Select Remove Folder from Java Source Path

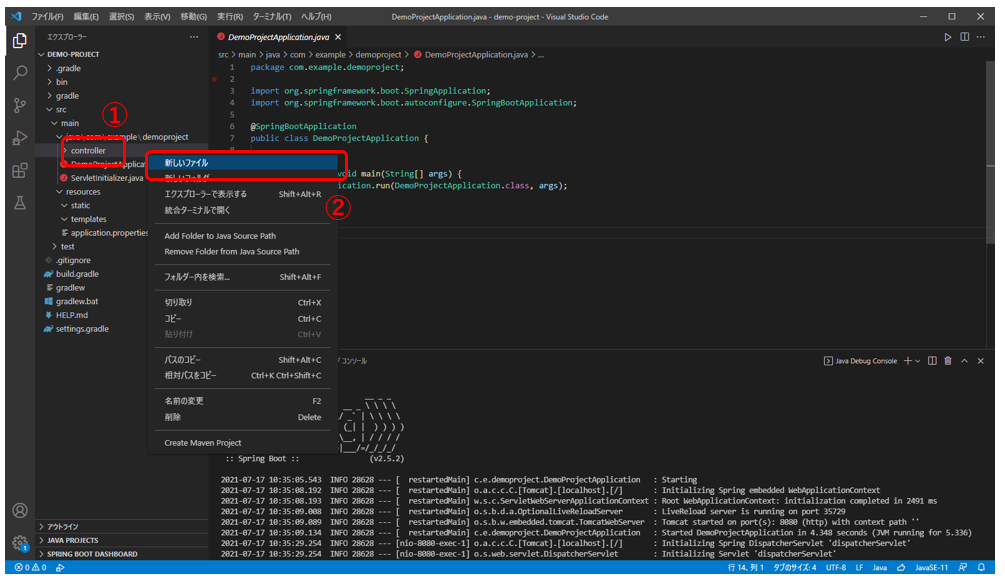pos(242,252)
